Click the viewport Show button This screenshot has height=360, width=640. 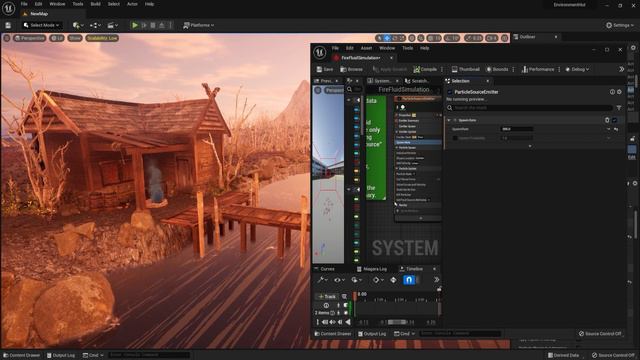(75, 38)
